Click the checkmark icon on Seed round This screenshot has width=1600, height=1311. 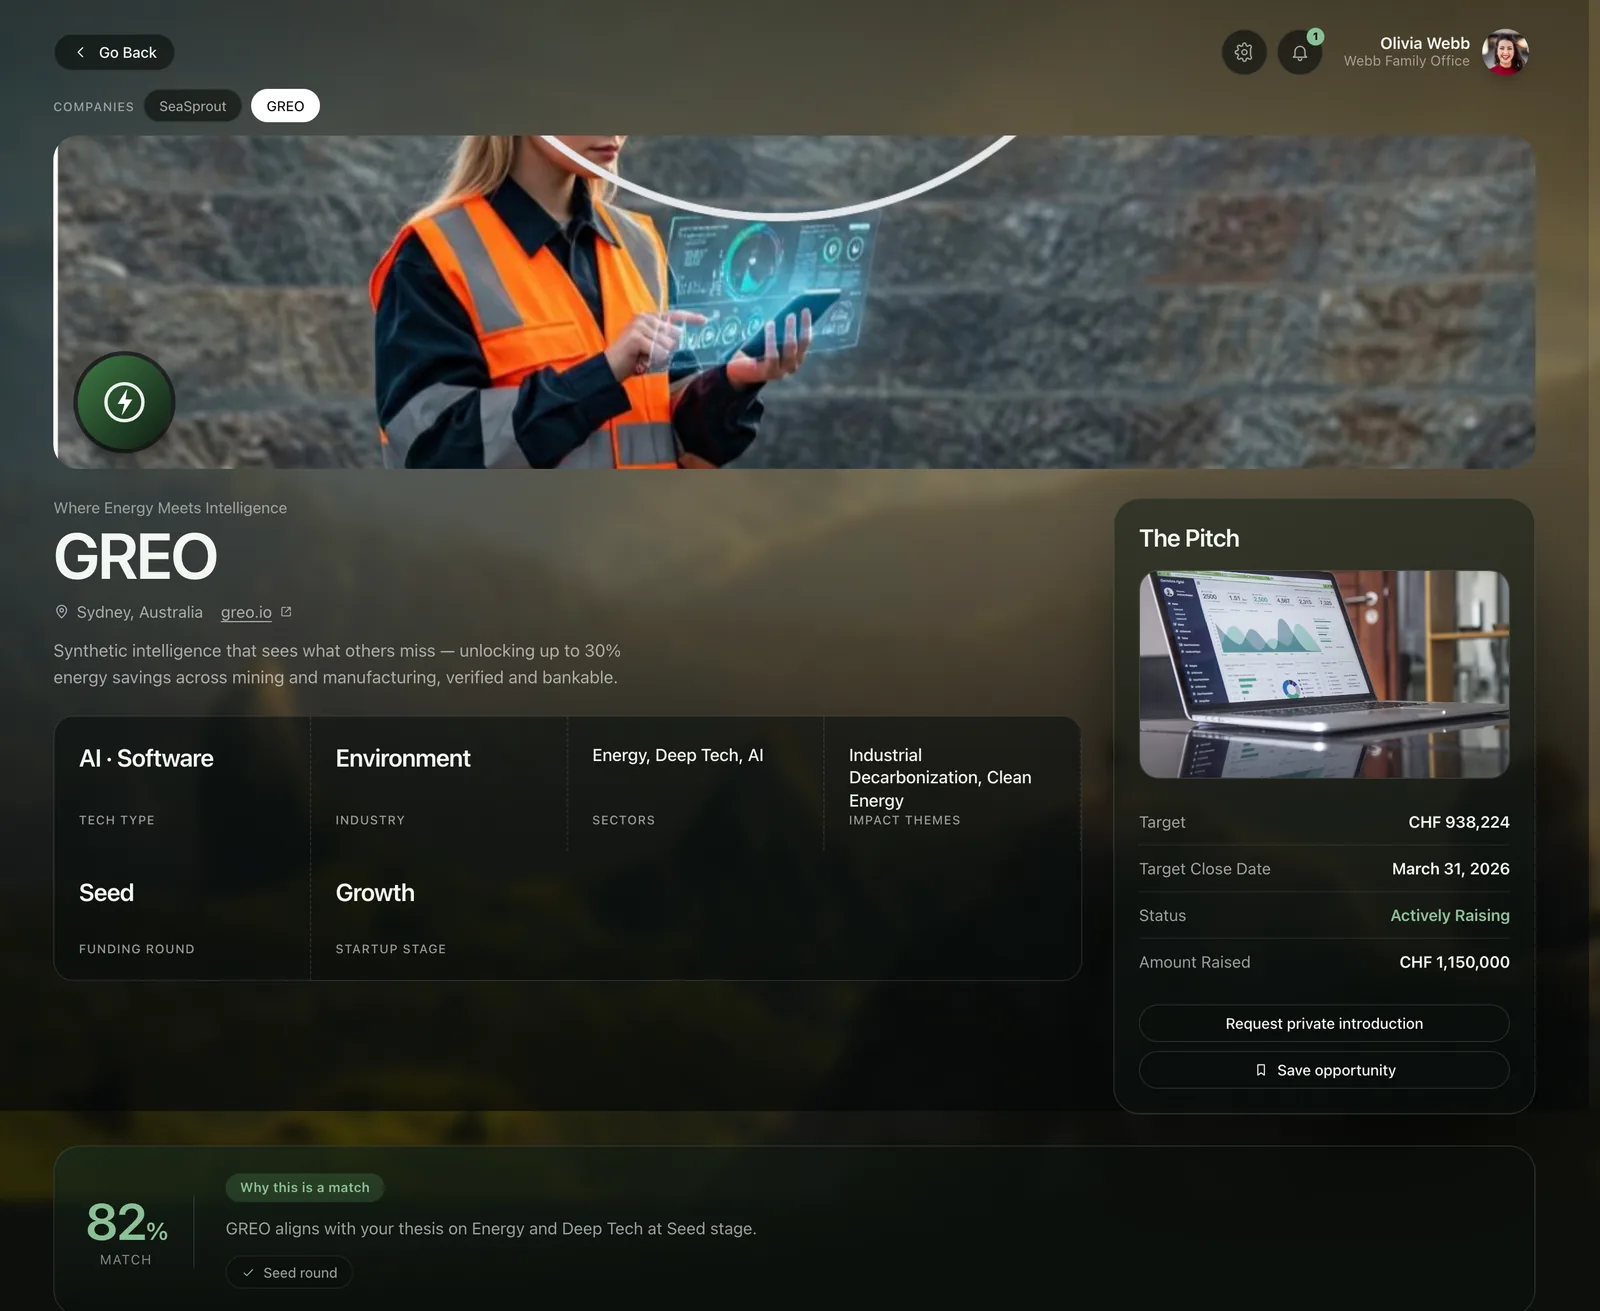point(248,1273)
